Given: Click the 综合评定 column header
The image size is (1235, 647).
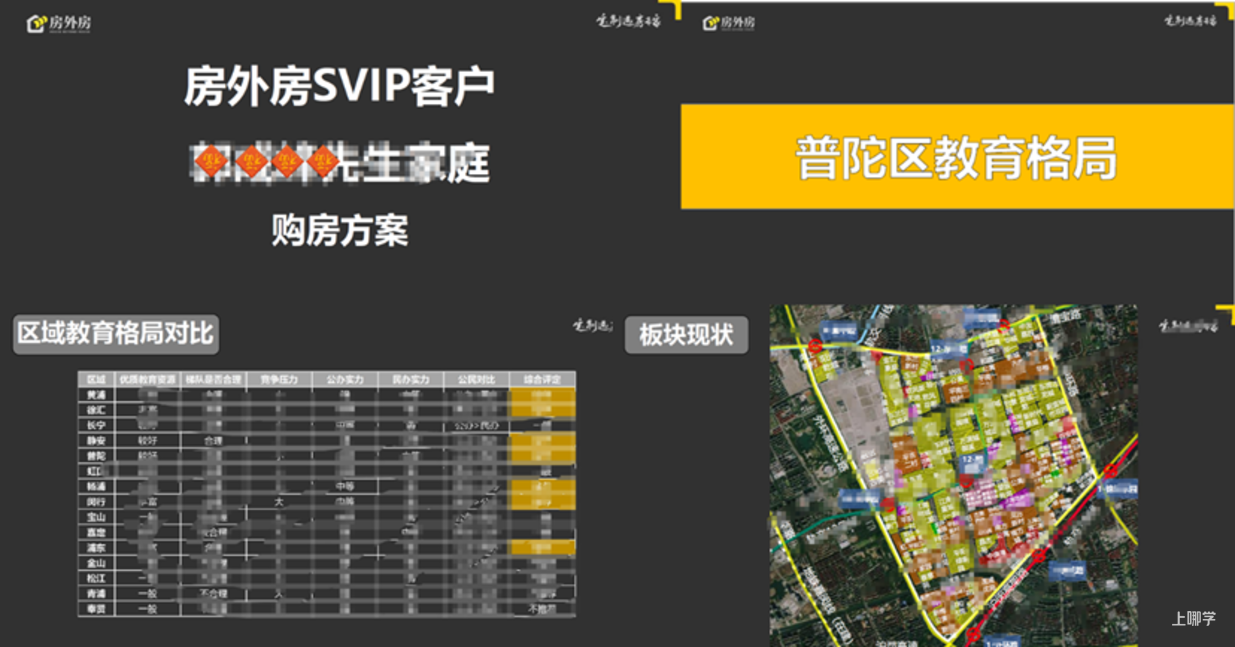Looking at the screenshot, I should pos(543,380).
